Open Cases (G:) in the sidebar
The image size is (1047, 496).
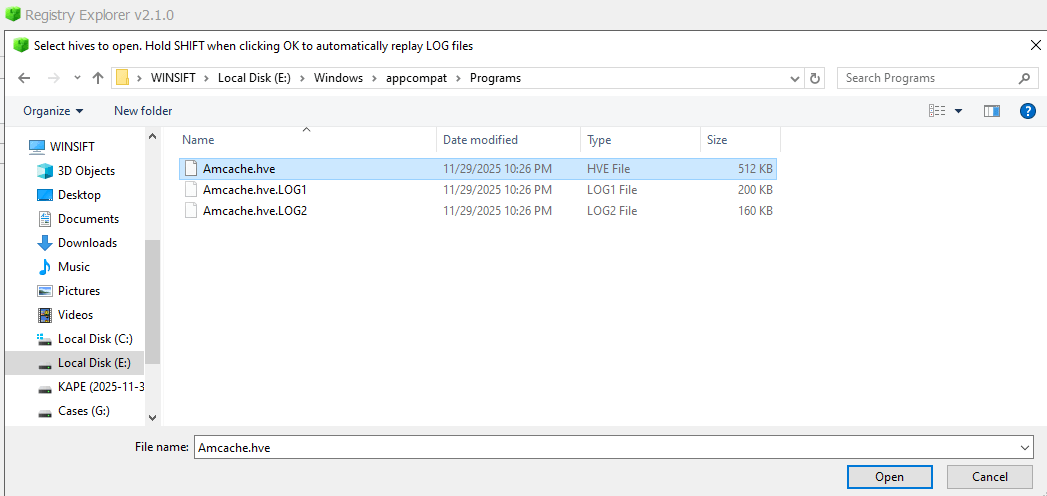point(83,411)
